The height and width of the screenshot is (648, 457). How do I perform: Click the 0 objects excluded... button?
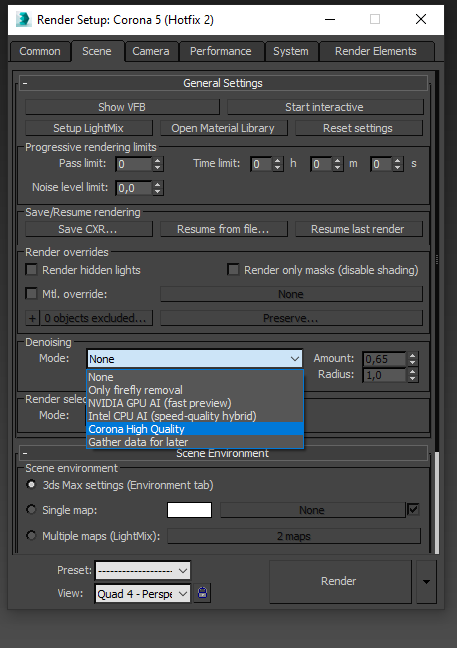click(96, 318)
